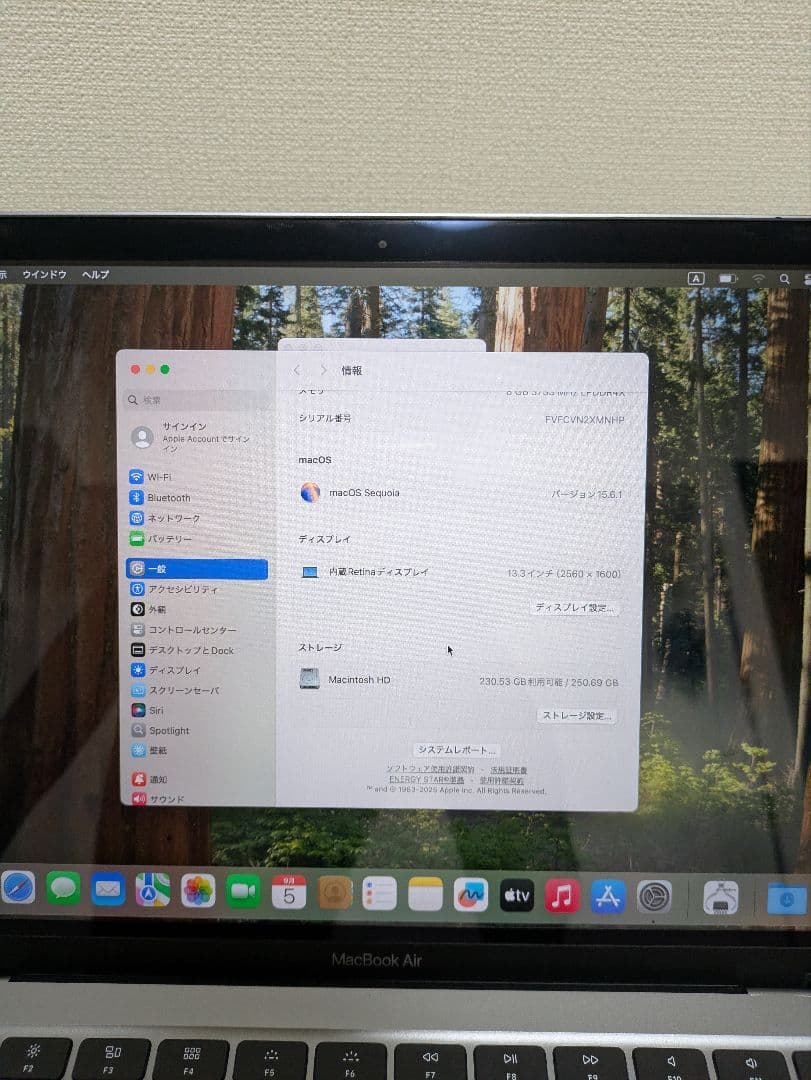
Task: Open Music from Dock
Action: click(x=562, y=896)
